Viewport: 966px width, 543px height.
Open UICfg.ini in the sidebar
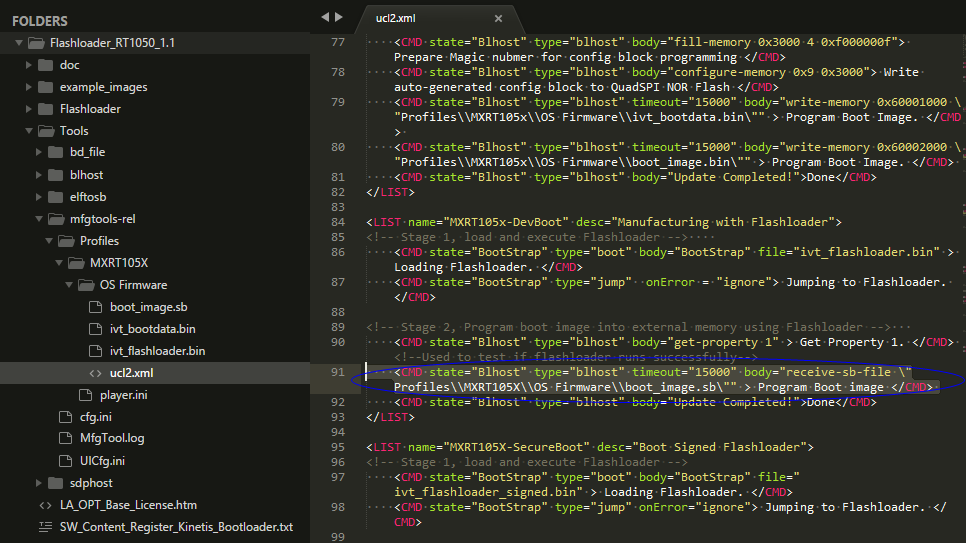(102, 460)
